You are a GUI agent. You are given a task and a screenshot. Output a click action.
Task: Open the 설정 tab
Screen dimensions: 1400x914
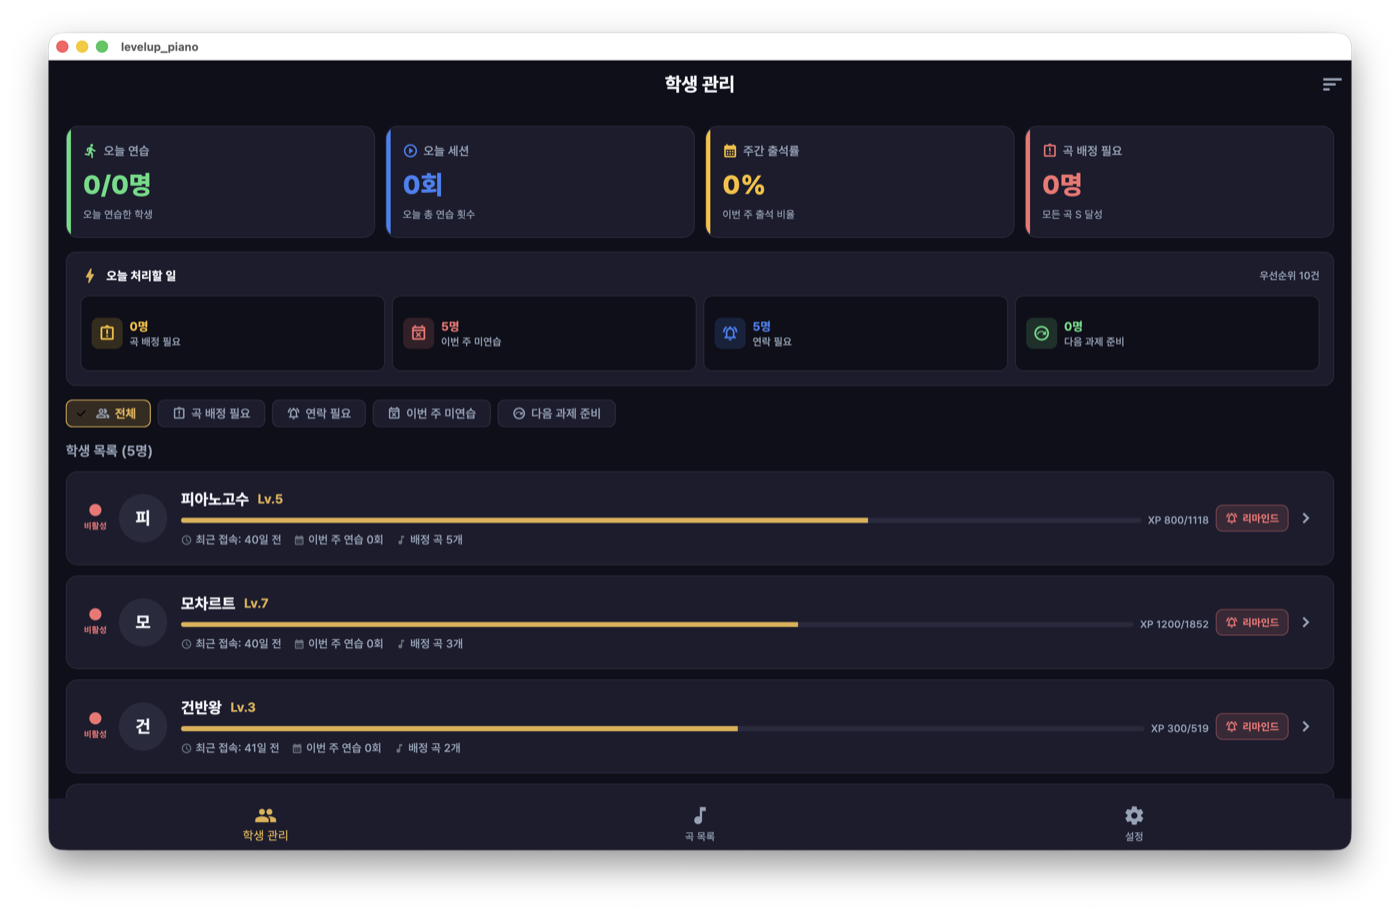click(1134, 824)
